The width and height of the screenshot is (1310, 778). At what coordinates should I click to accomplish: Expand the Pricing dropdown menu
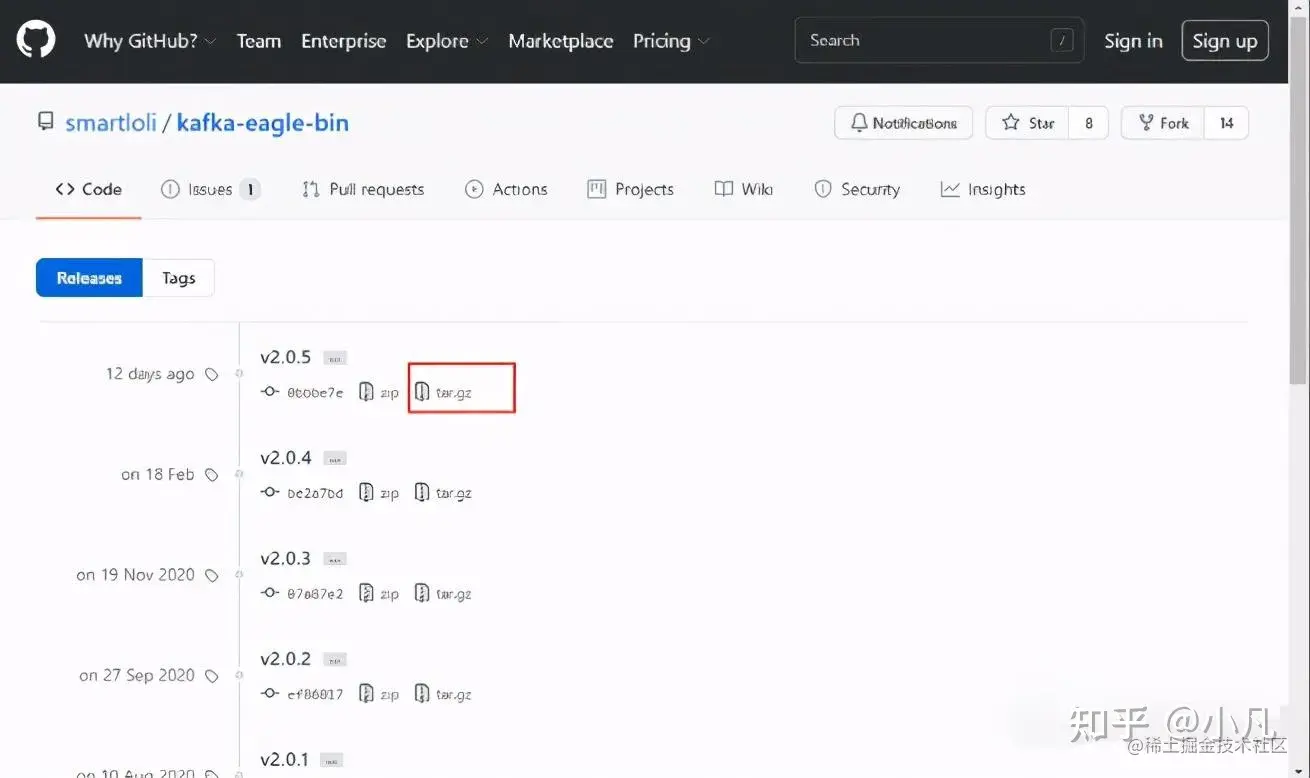(671, 41)
